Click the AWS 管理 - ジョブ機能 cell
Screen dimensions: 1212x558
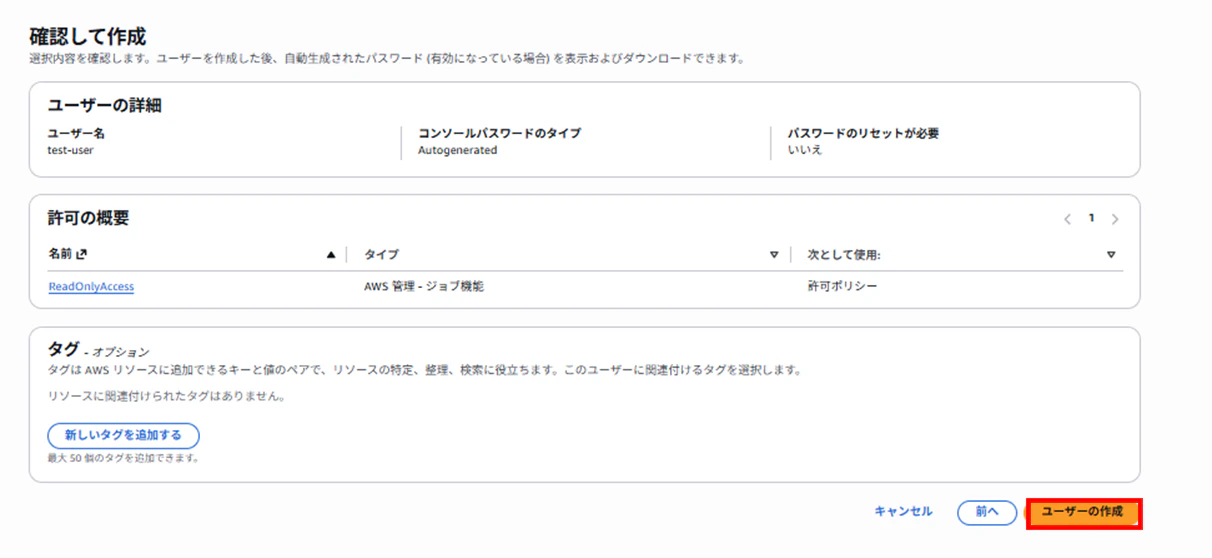(x=424, y=287)
